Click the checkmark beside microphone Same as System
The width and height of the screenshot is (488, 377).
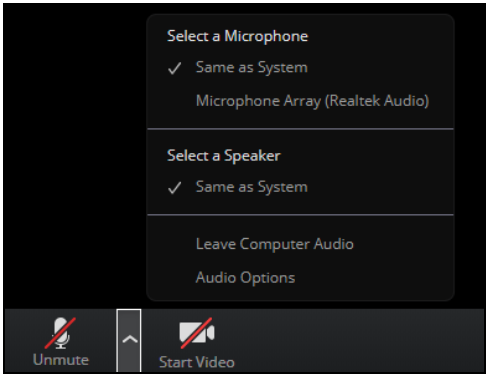[x=175, y=68]
